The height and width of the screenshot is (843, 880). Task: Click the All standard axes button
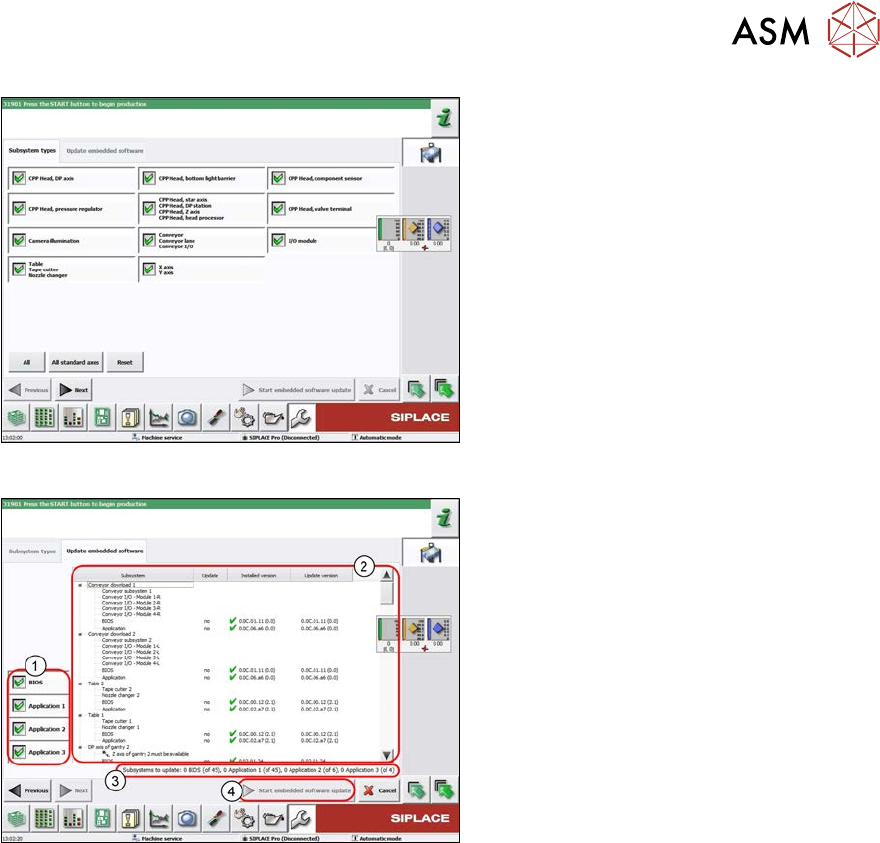75,362
